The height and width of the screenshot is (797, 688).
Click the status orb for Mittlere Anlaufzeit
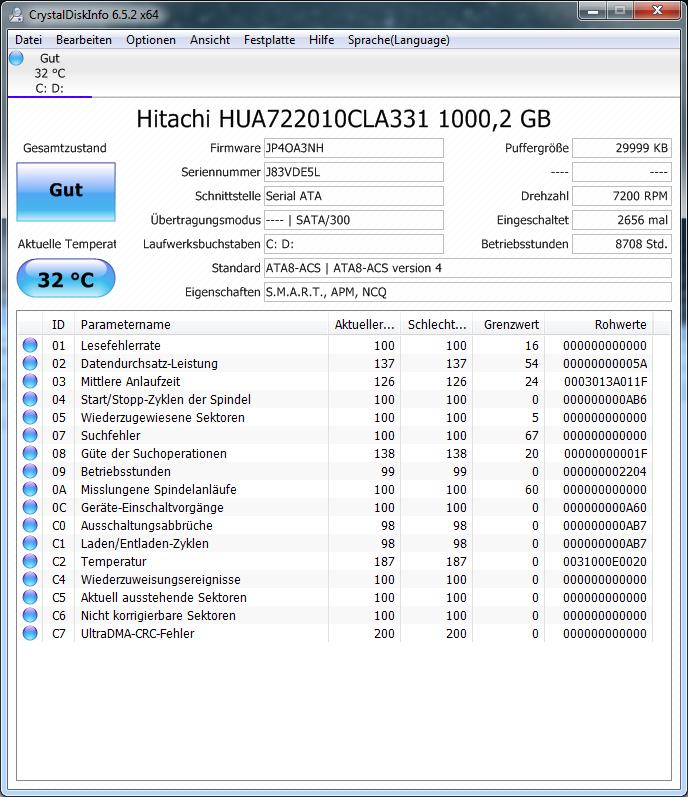coord(30,381)
